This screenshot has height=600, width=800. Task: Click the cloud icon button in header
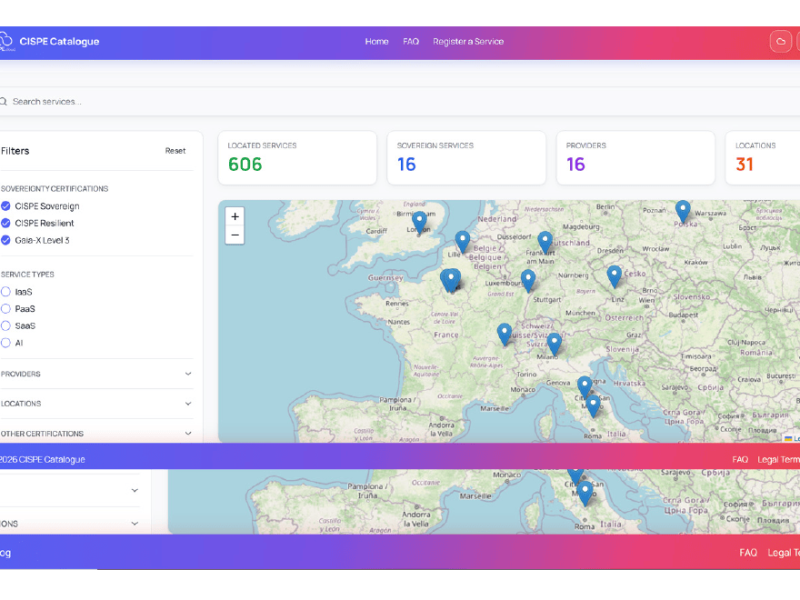780,41
